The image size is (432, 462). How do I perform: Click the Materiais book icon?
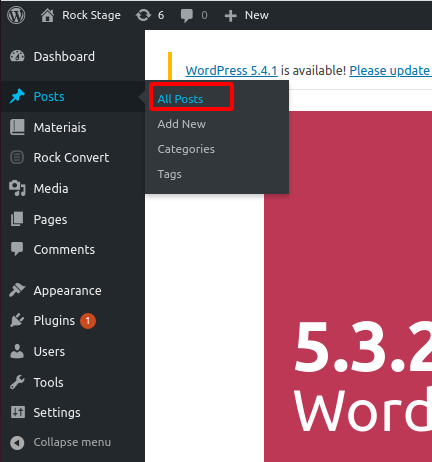17,127
